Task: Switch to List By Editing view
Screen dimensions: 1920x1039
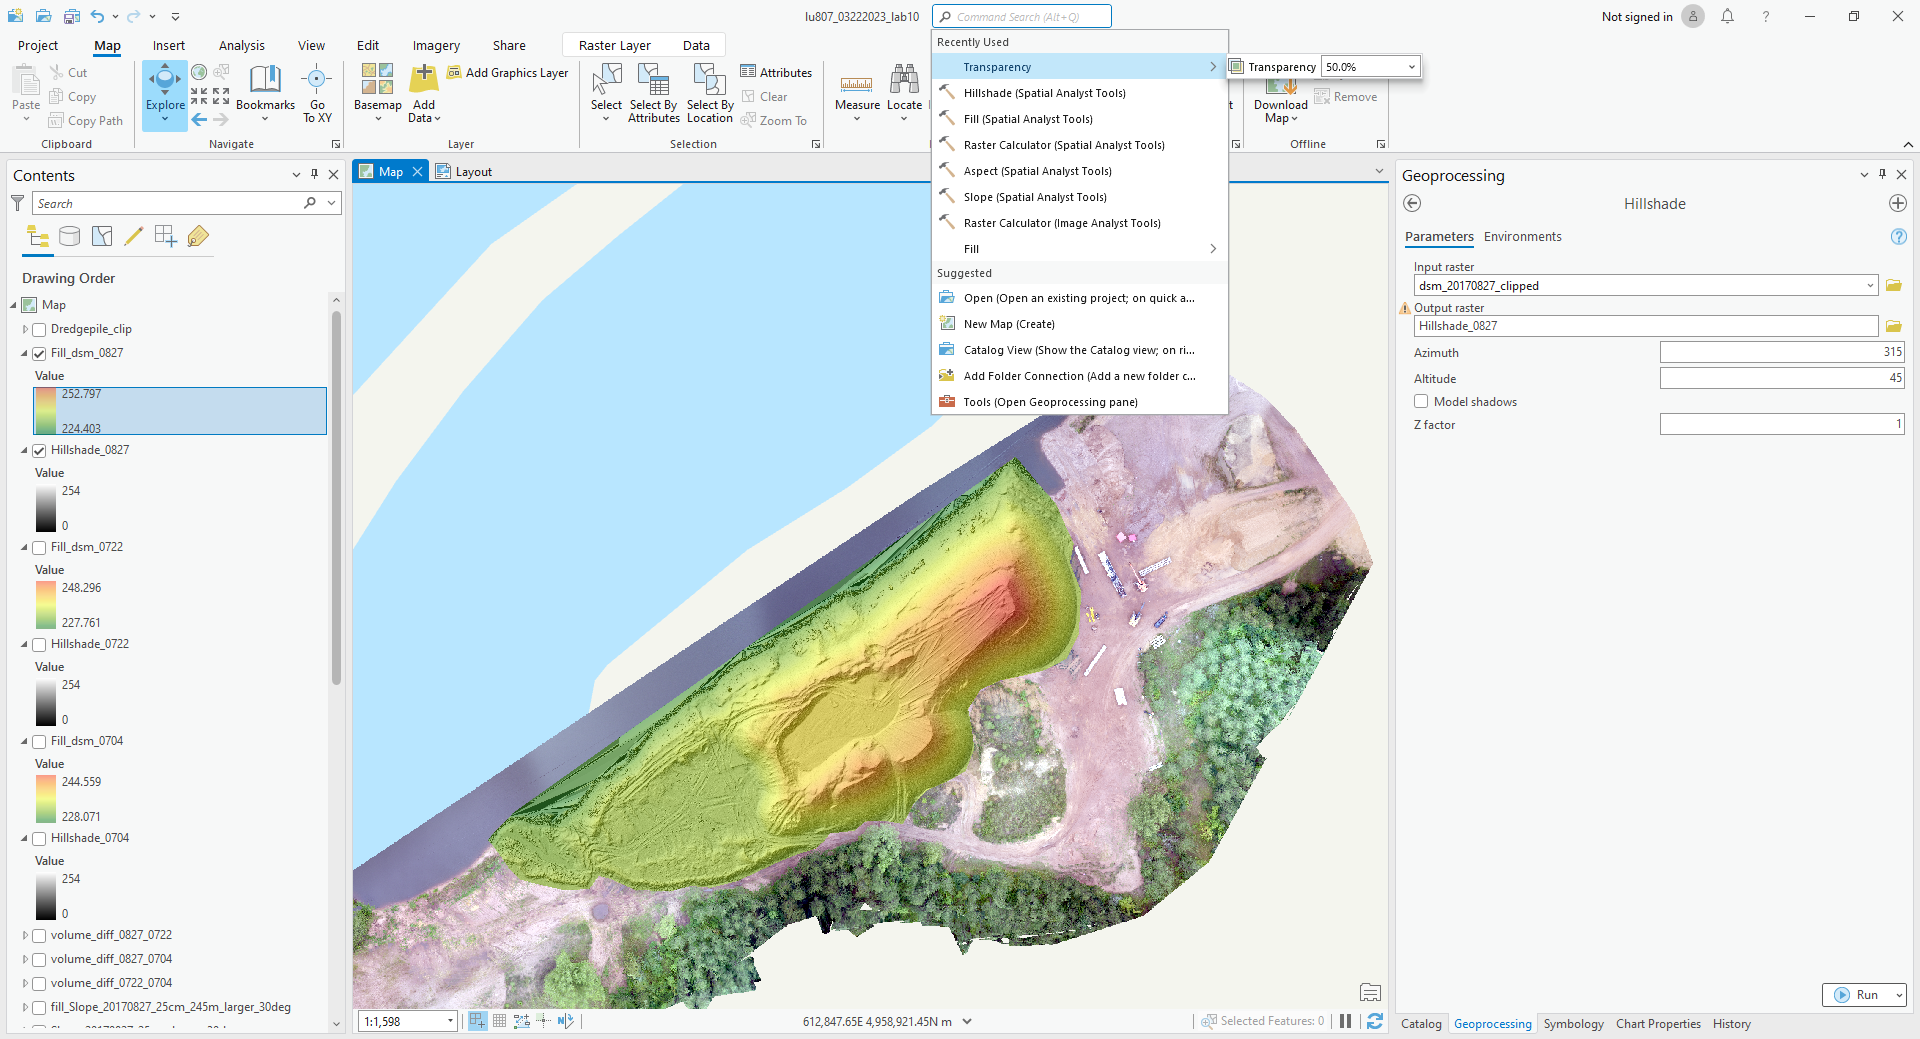Action: (134, 236)
